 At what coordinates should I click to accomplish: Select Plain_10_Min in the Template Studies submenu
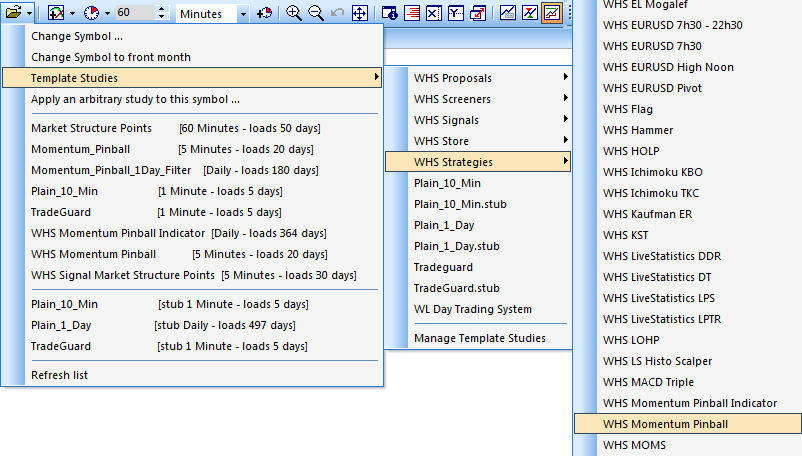478,183
